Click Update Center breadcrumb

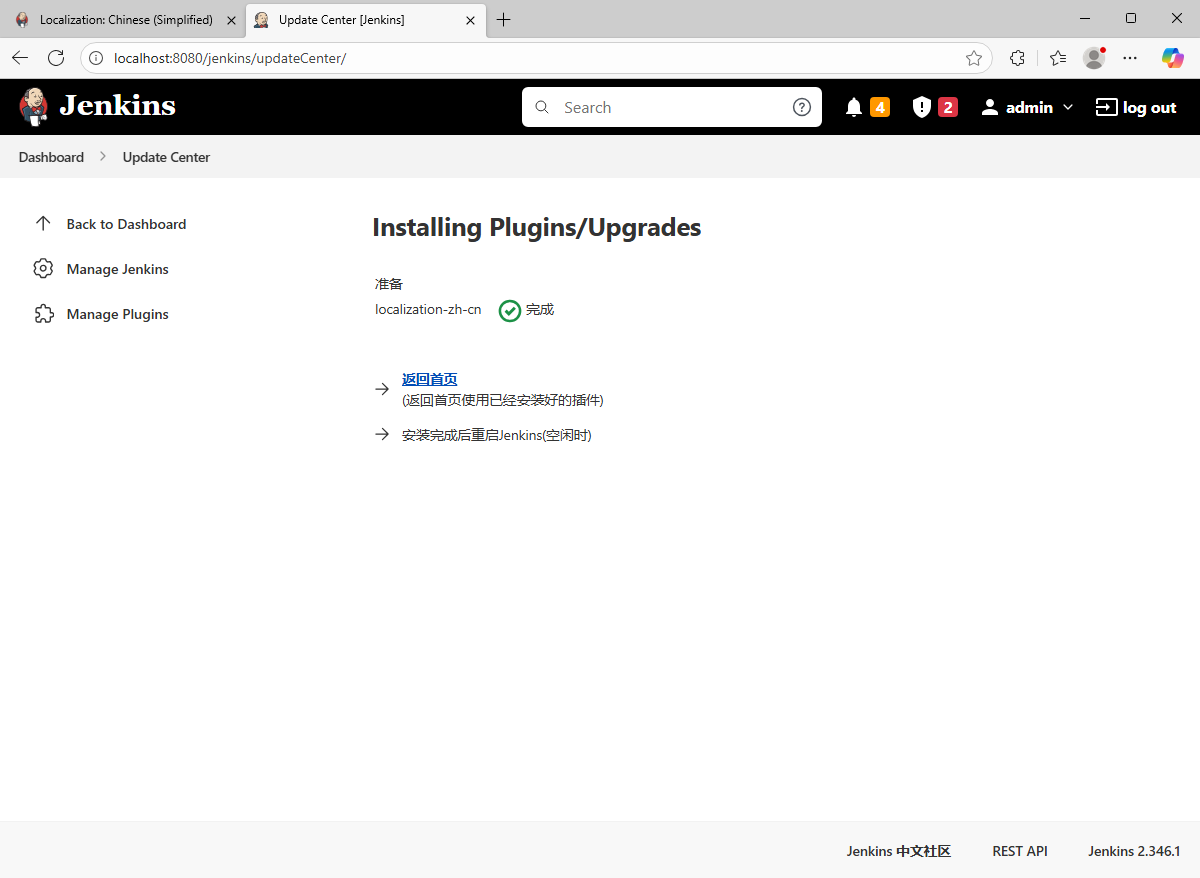point(166,157)
